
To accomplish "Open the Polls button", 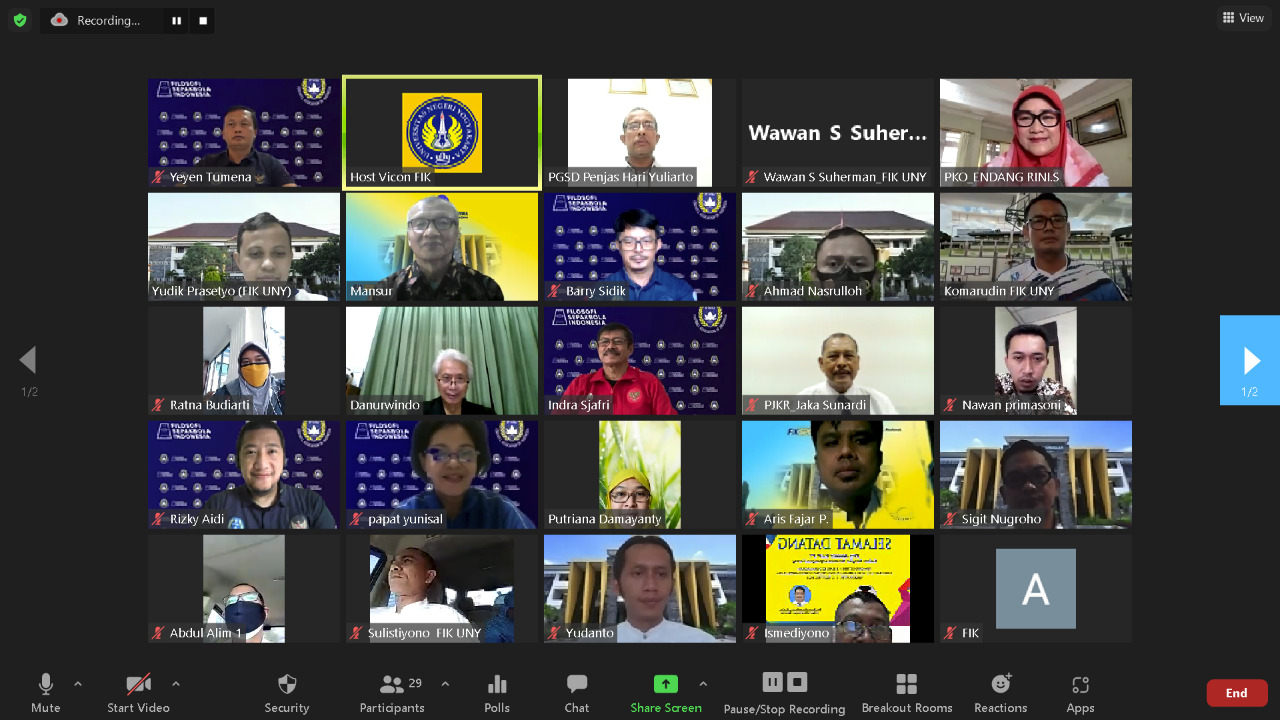I will coord(497,693).
